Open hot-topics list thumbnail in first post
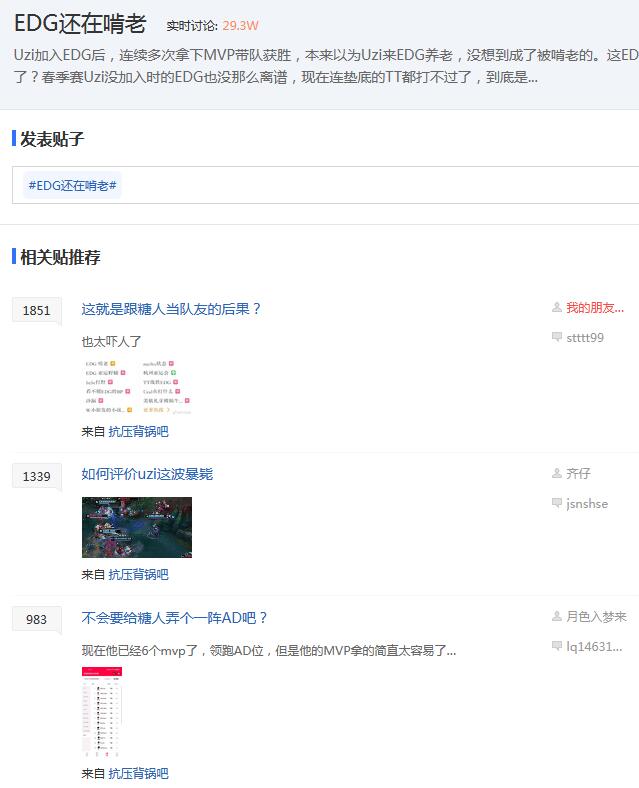Image resolution: width=639 pixels, height=788 pixels. (x=137, y=387)
